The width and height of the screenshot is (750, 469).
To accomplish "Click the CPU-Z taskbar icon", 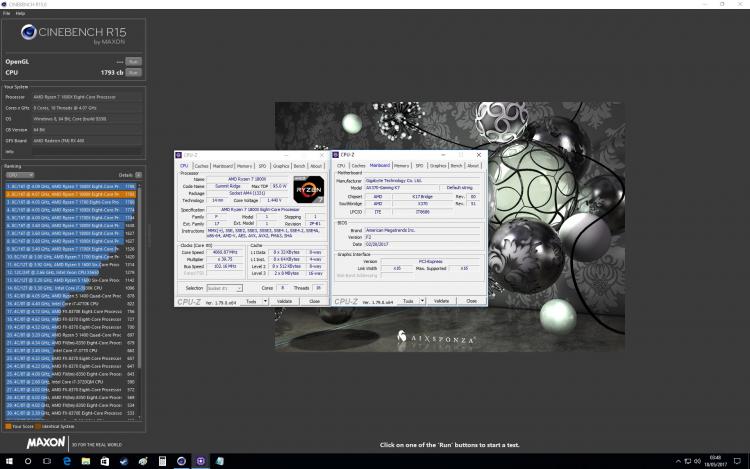I will point(200,461).
